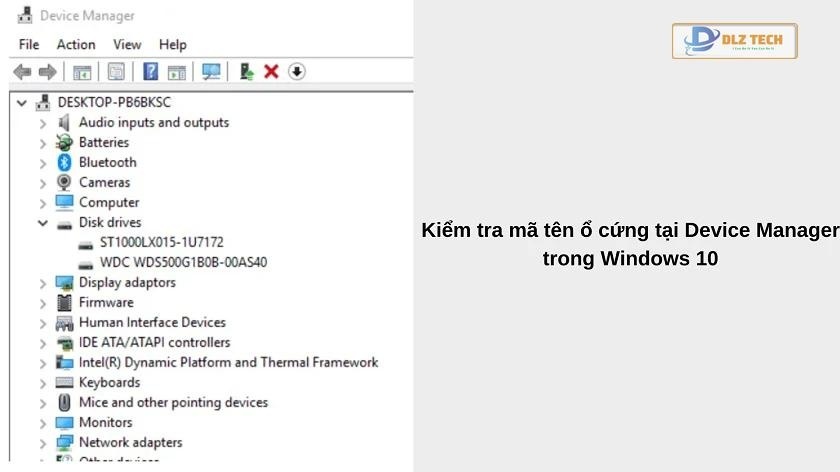Click the DESKTOP-PB6BKSC computer icon
Image resolution: width=840 pixels, height=472 pixels.
click(43, 102)
